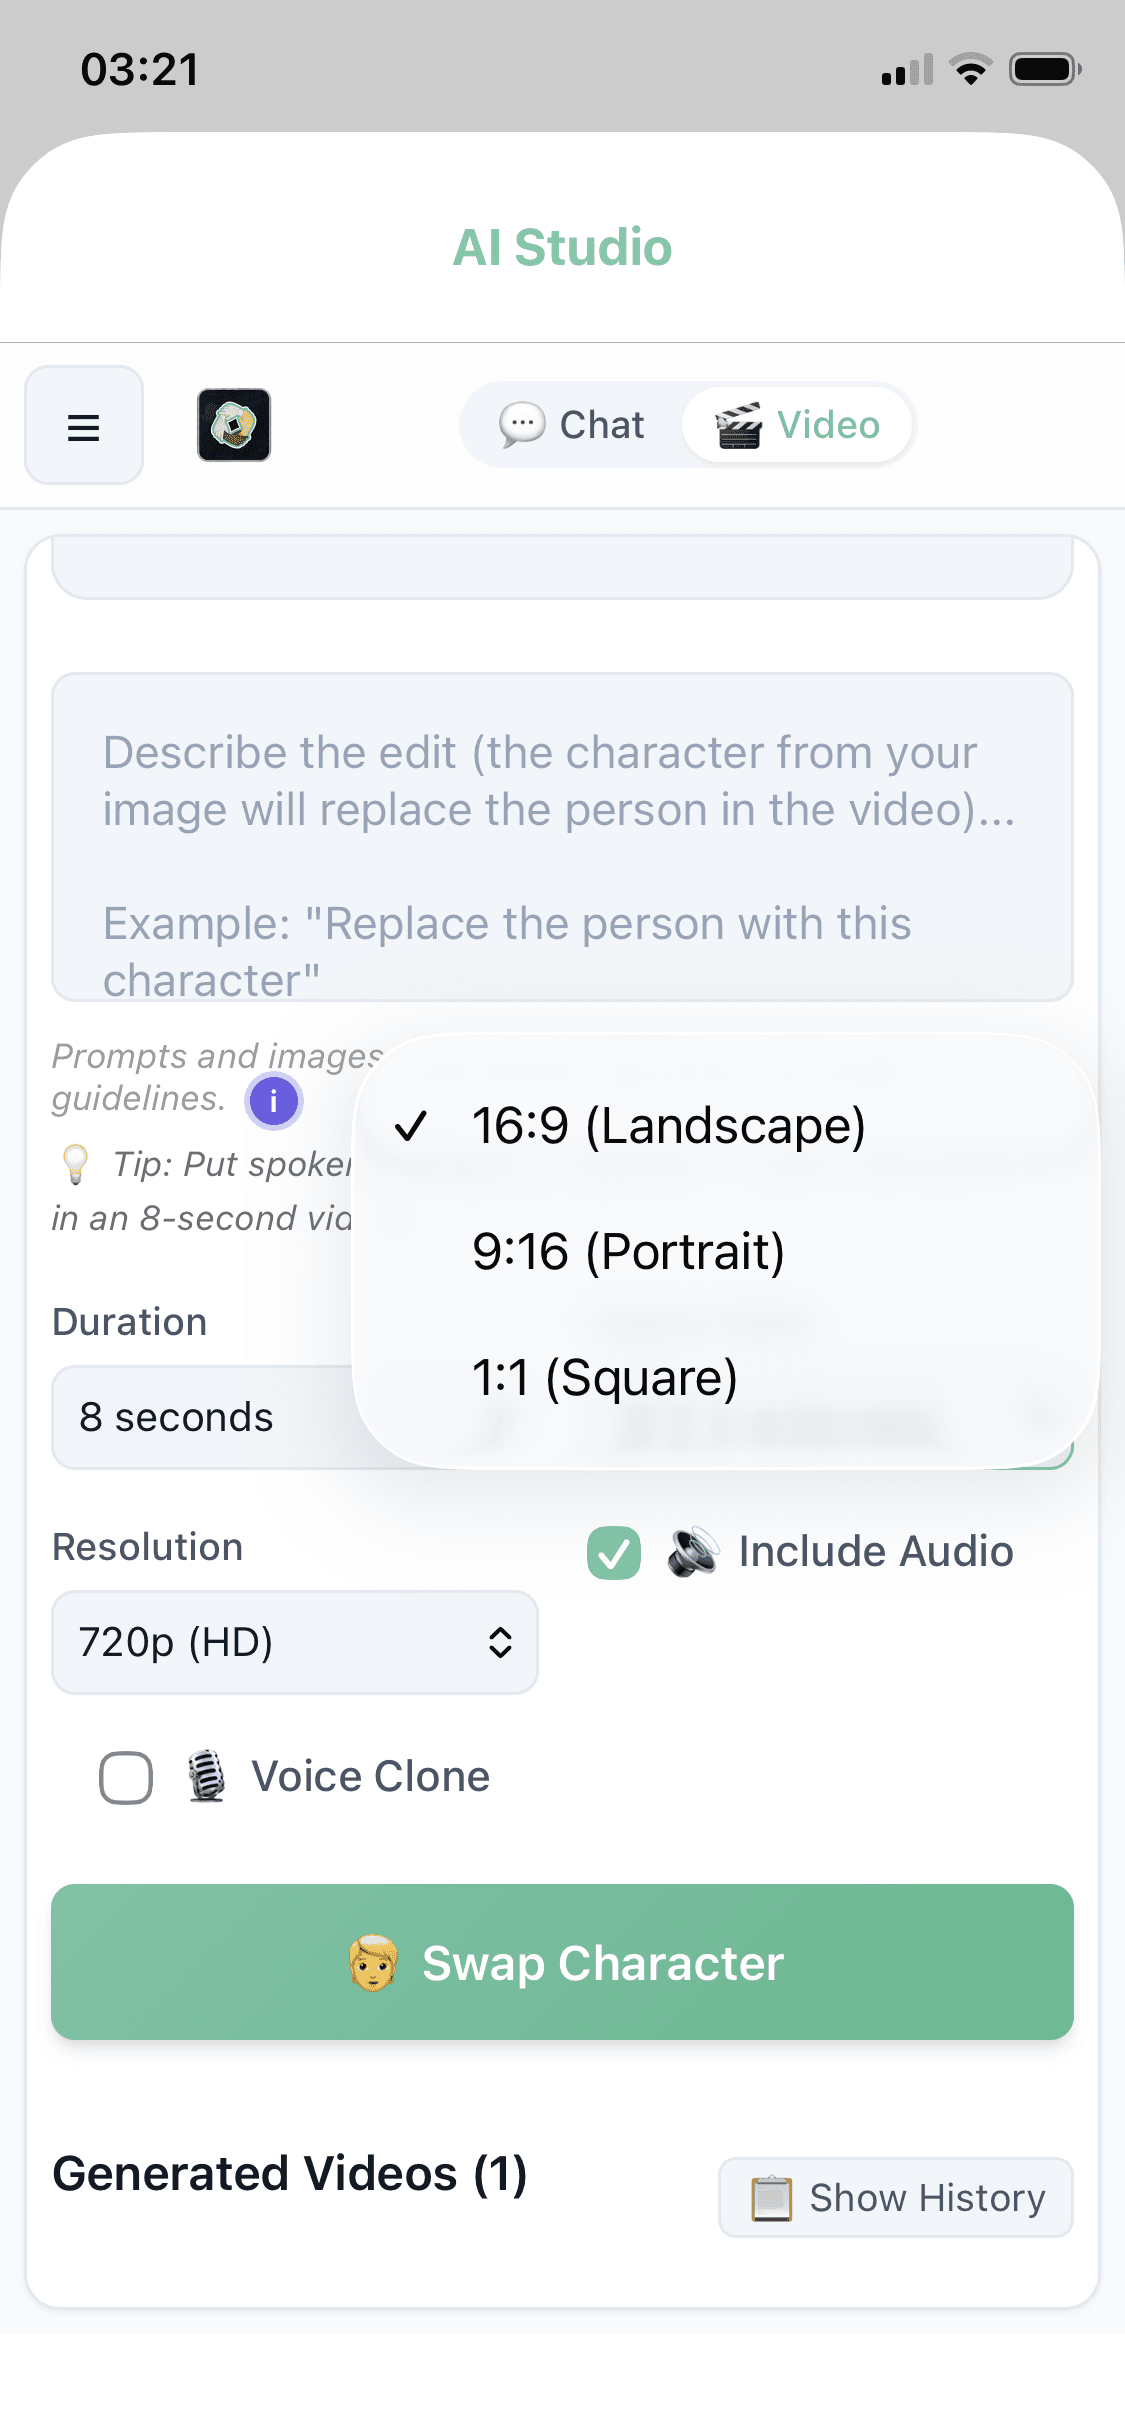Tap the AI Studio app logo thumbnail

point(234,425)
